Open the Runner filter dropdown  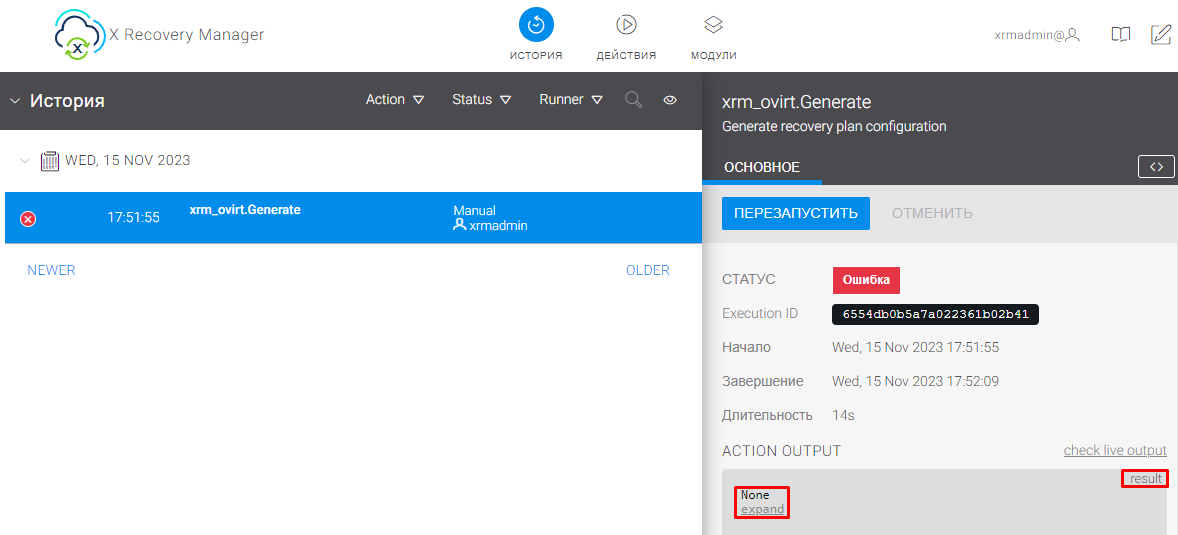pyautogui.click(x=571, y=100)
